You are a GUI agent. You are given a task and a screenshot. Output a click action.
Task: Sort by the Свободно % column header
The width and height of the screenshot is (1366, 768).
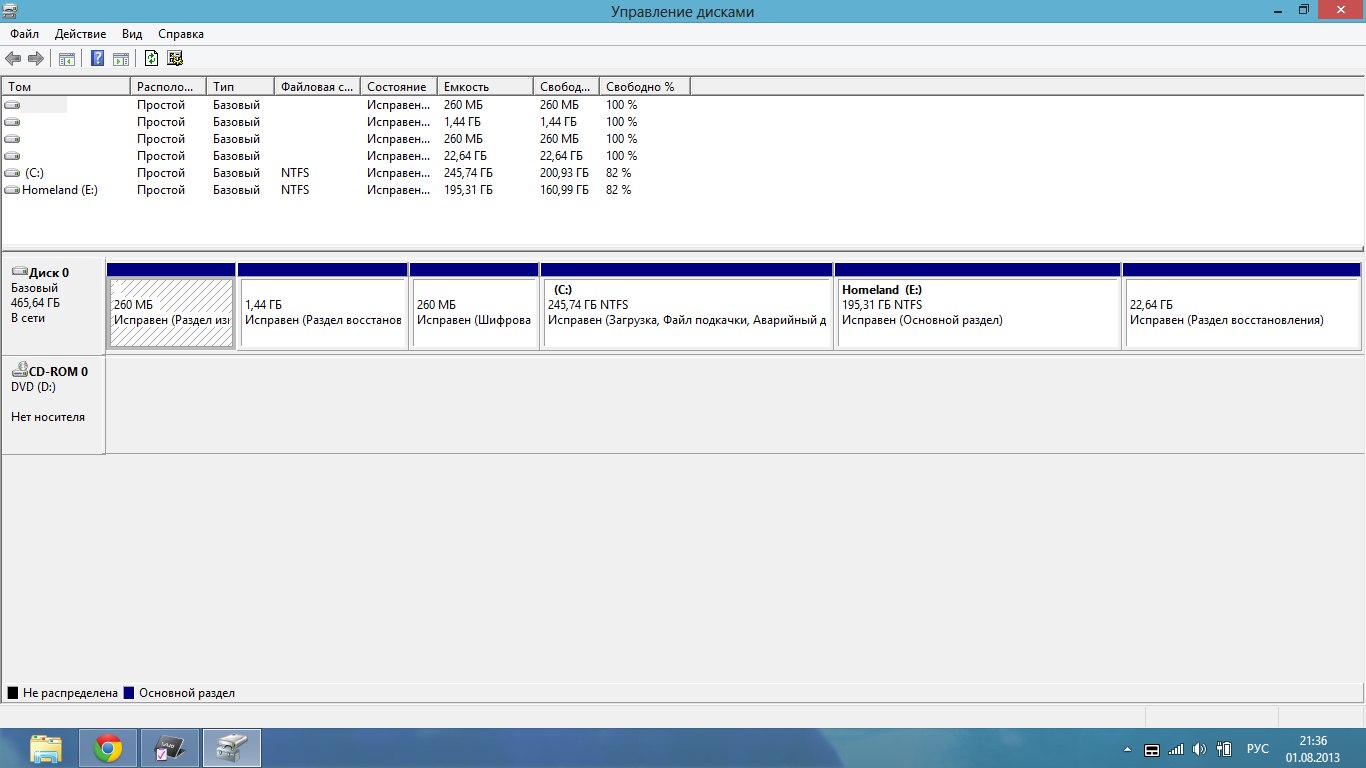point(645,87)
